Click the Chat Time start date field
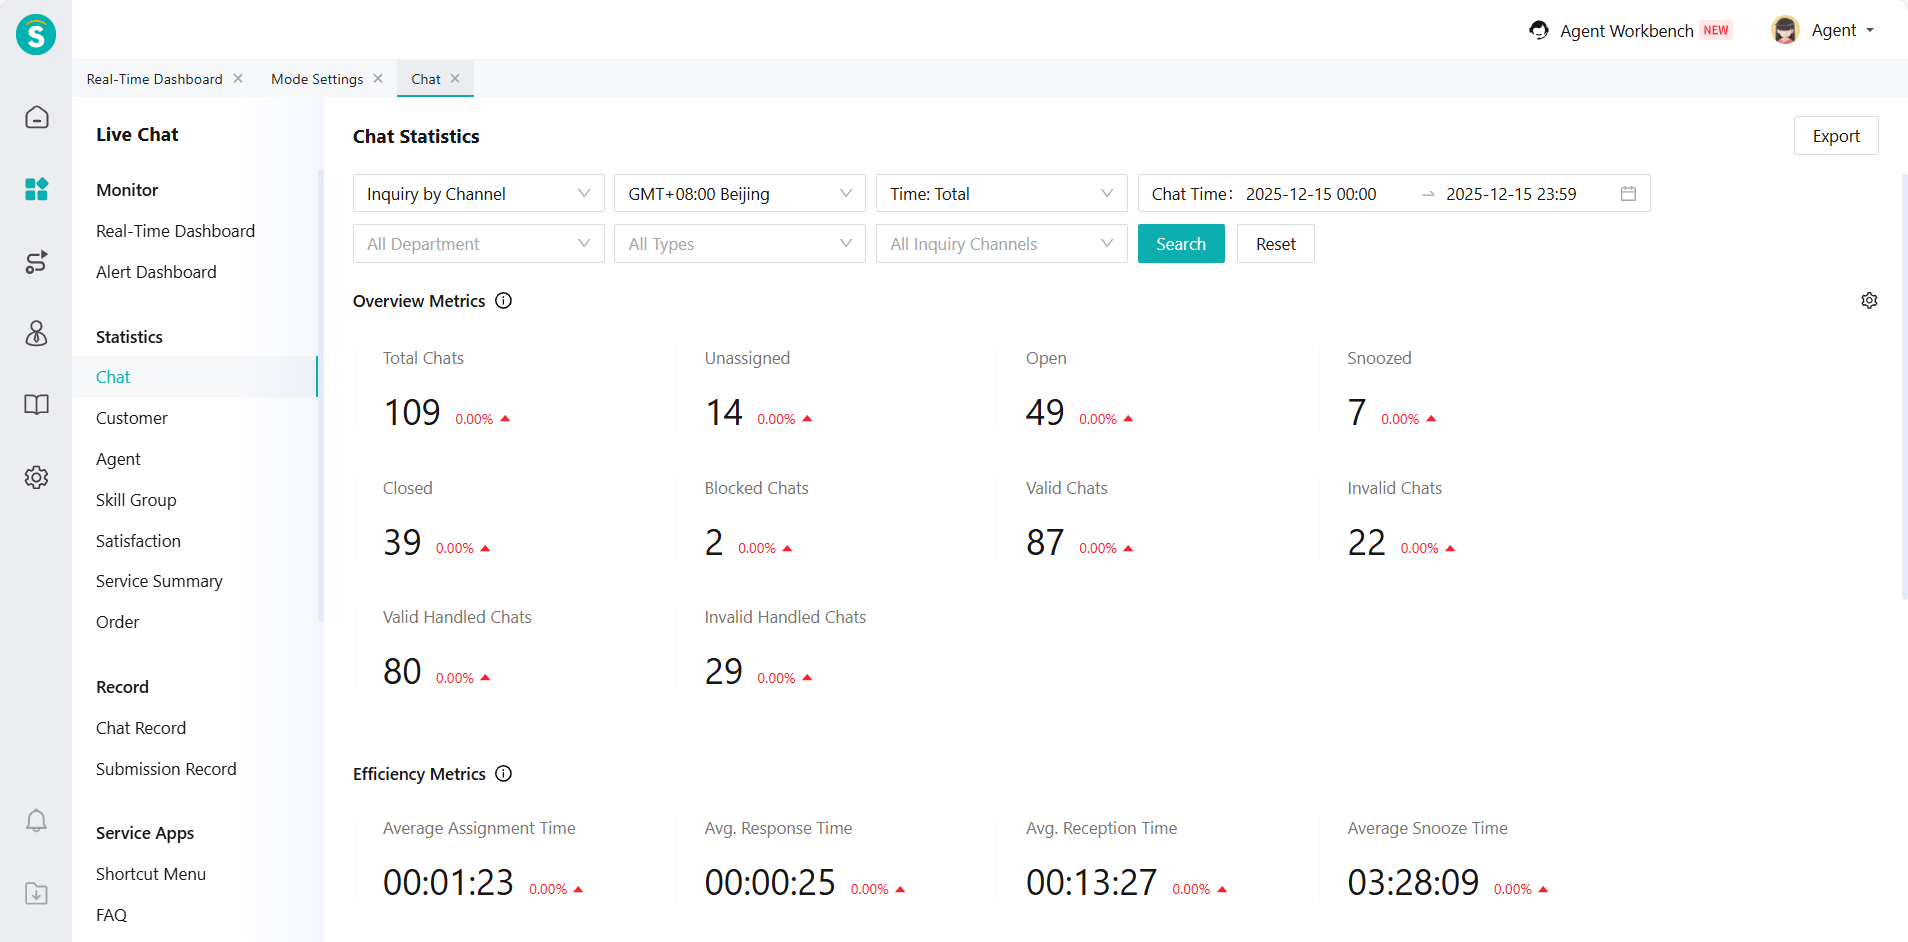Image resolution: width=1908 pixels, height=942 pixels. [1311, 194]
